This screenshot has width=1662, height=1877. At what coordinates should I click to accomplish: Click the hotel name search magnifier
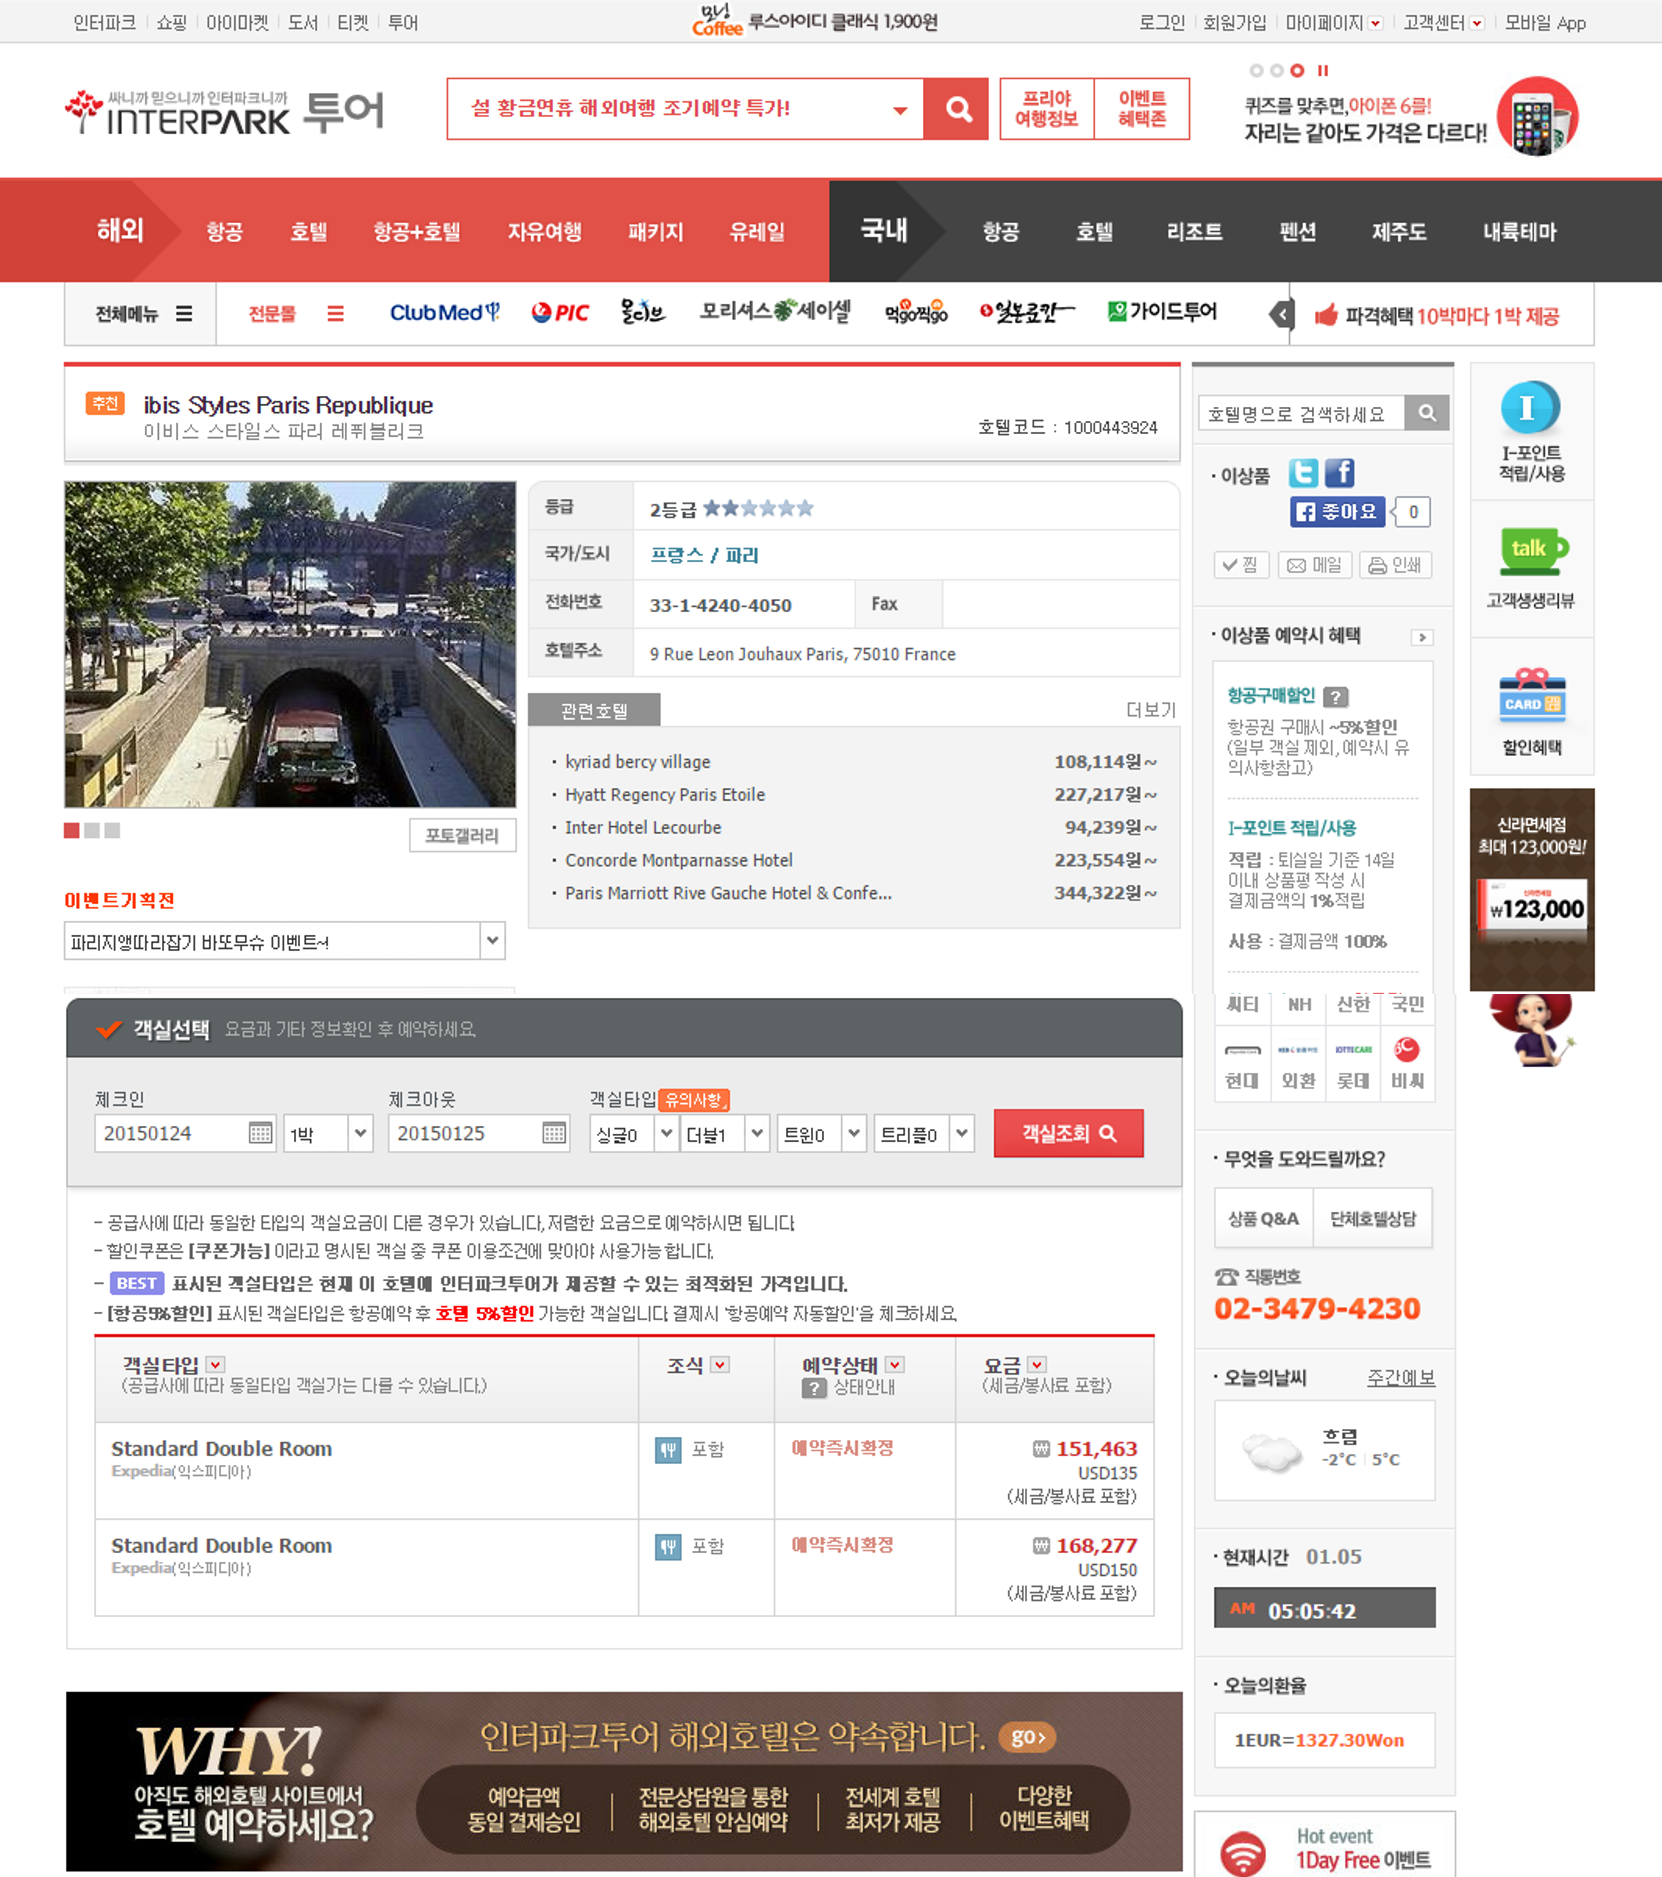(x=1427, y=413)
